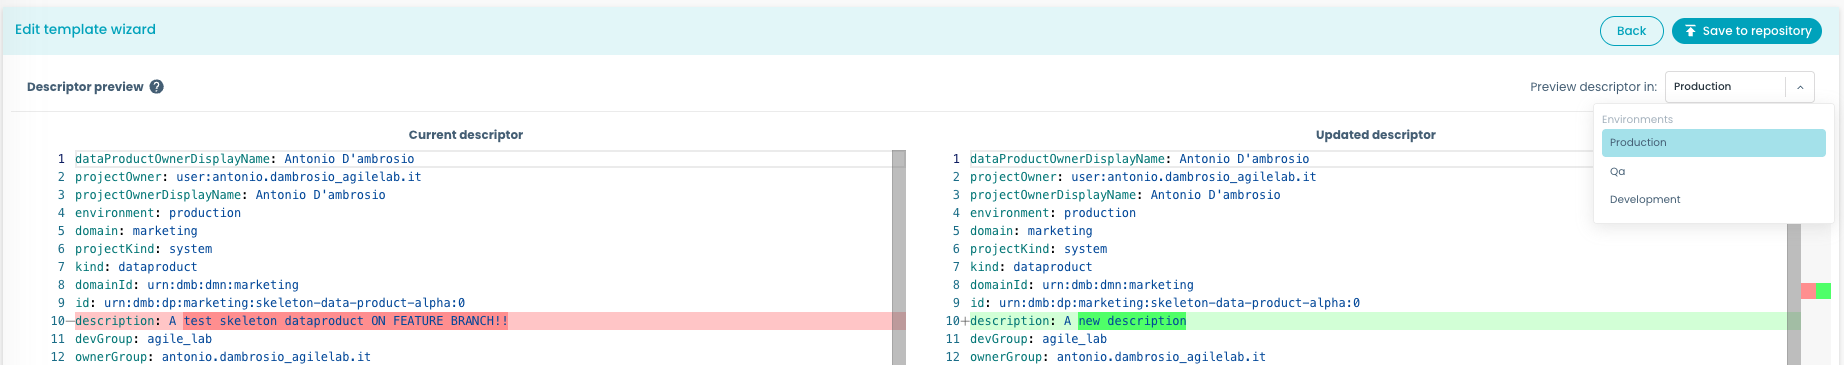Click projectOwner line in current descriptor
1844x365 pixels.
(248, 177)
